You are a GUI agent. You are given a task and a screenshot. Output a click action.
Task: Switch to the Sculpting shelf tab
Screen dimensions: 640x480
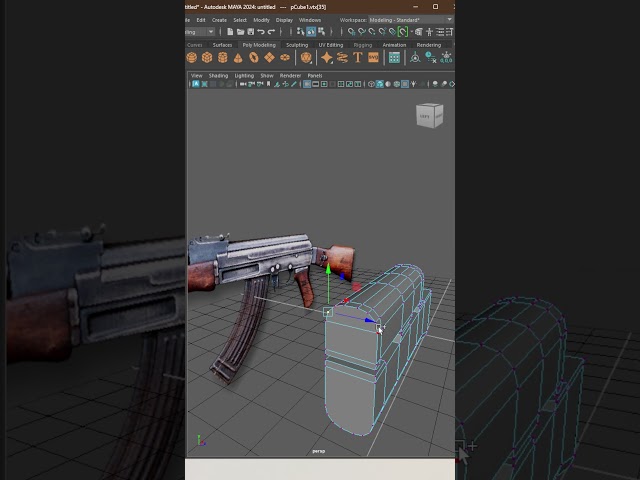click(297, 45)
